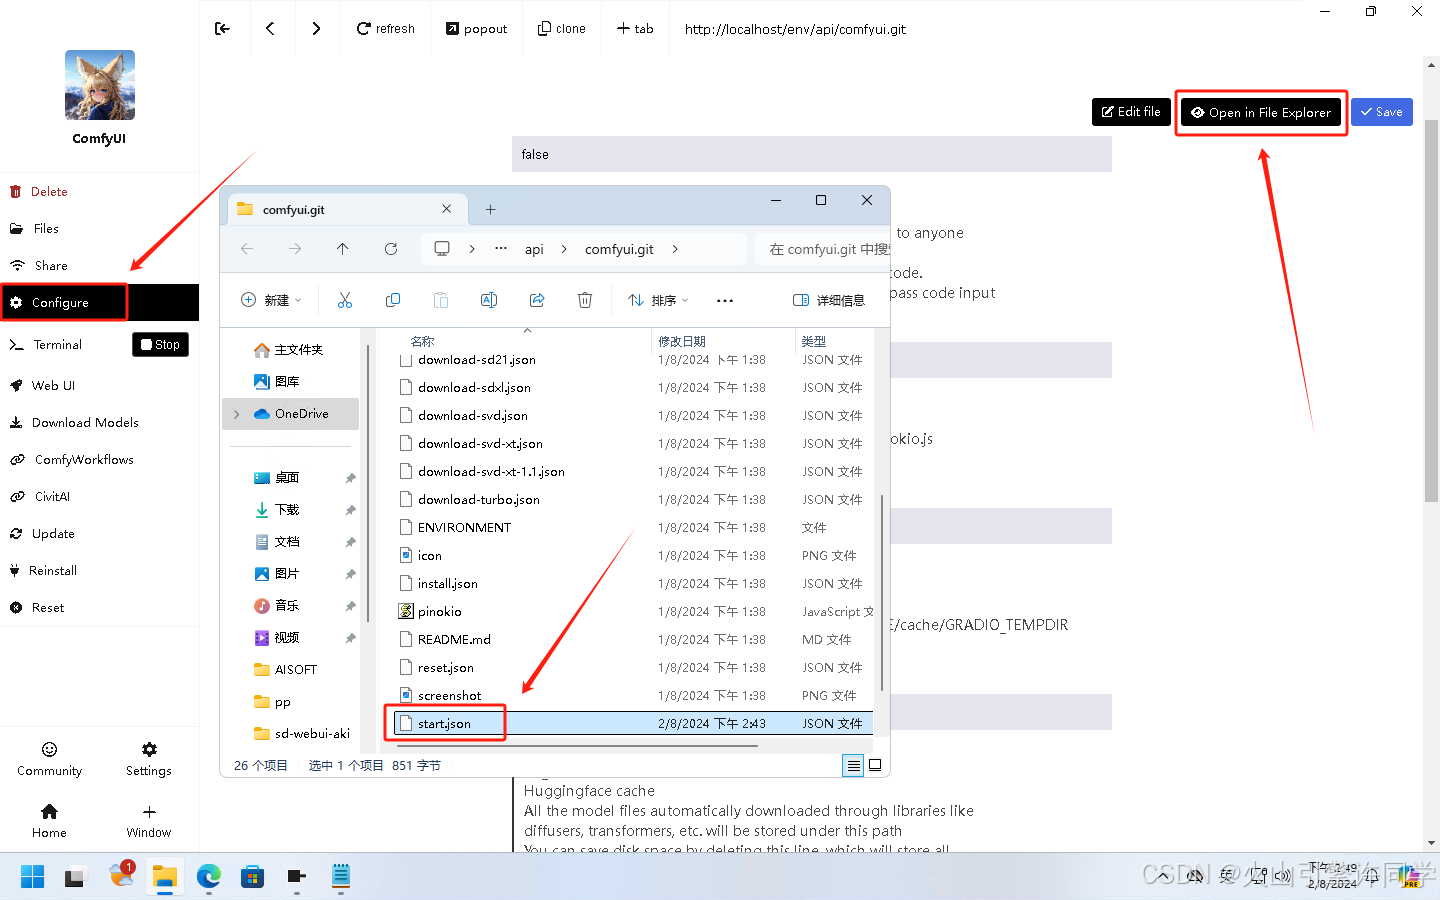
Task: Add a new tab in File Explorer
Action: pyautogui.click(x=490, y=209)
